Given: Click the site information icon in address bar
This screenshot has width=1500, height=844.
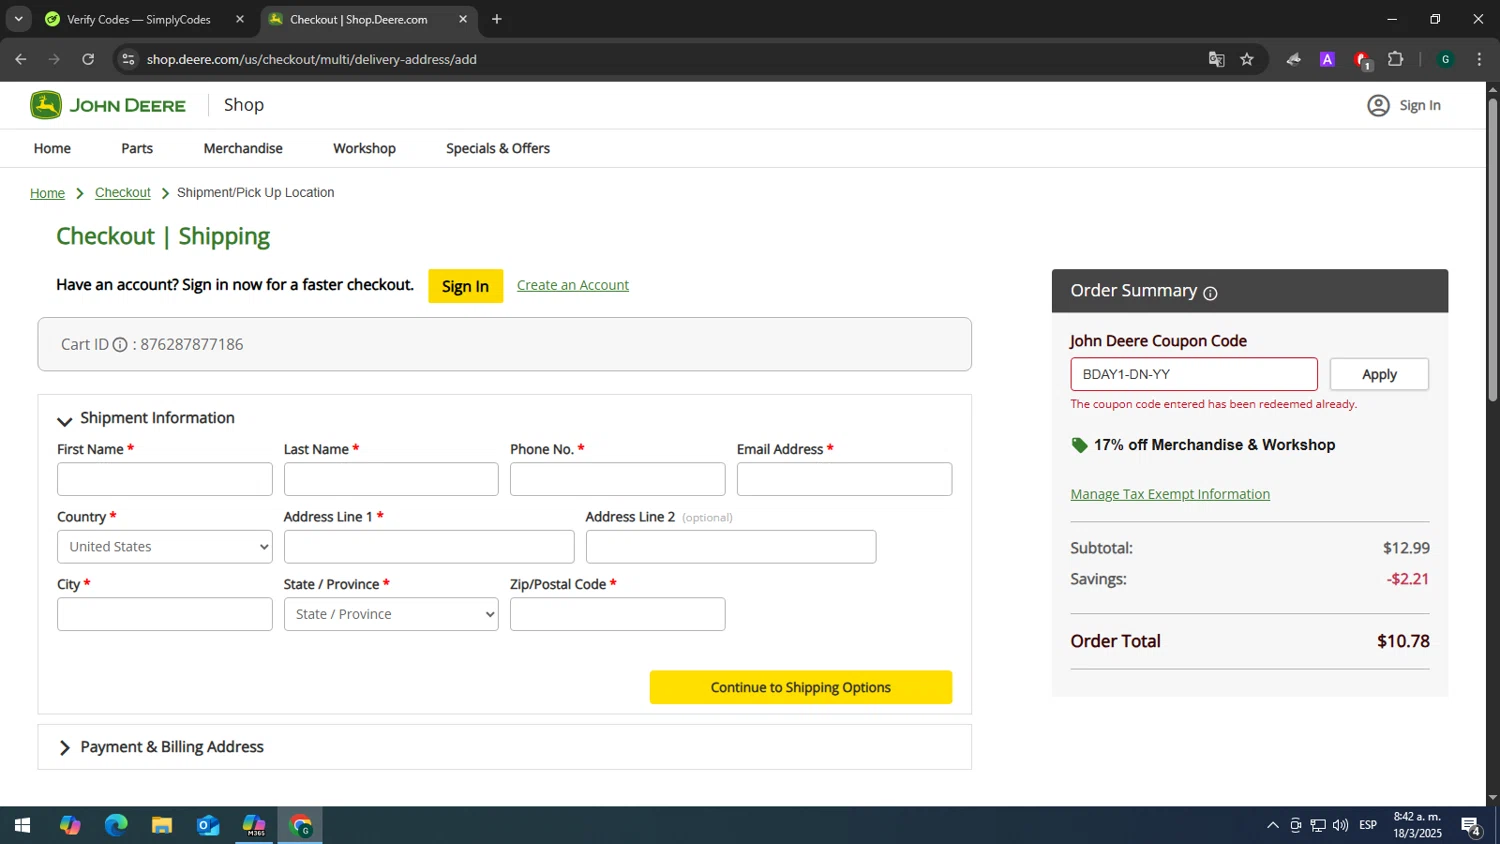Looking at the screenshot, I should click(x=128, y=59).
